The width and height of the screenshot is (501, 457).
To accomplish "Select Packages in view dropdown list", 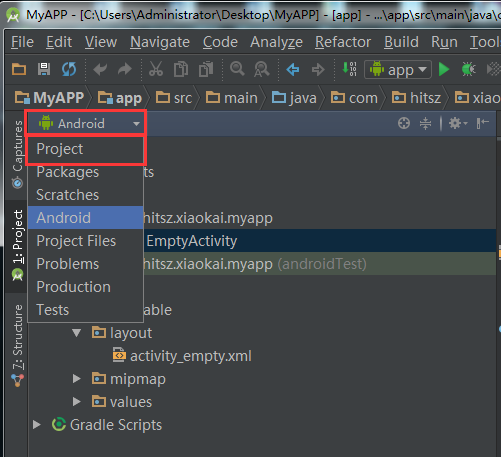I will pyautogui.click(x=86, y=172).
